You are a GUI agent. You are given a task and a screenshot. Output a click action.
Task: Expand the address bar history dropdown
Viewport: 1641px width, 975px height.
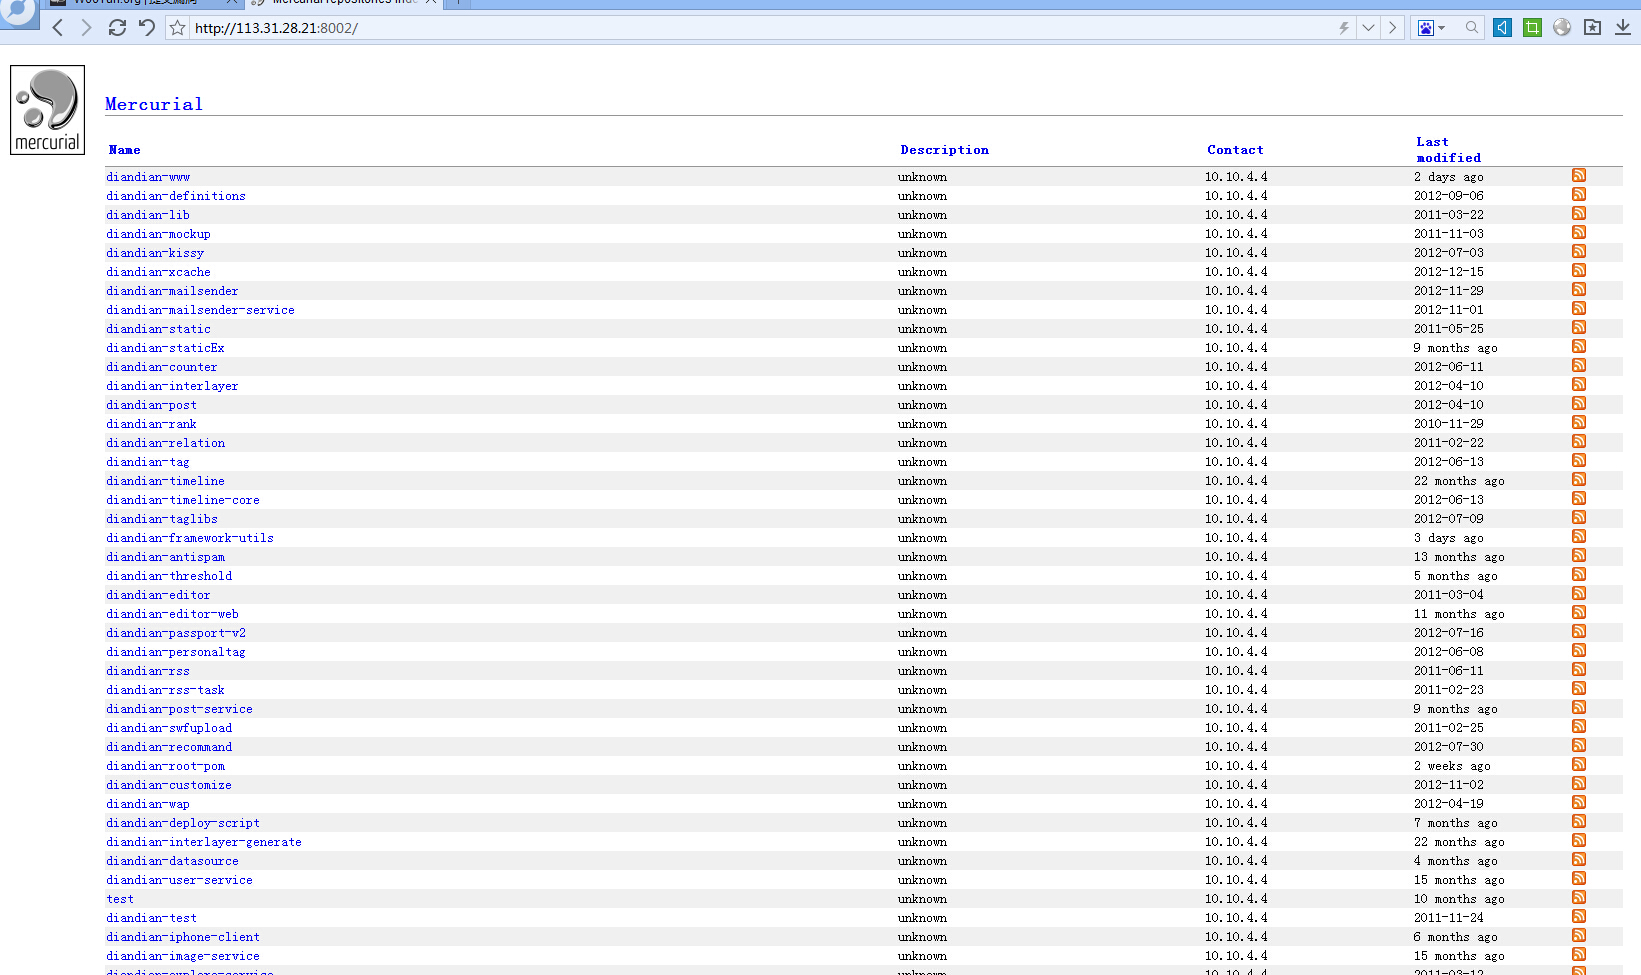(x=1368, y=28)
